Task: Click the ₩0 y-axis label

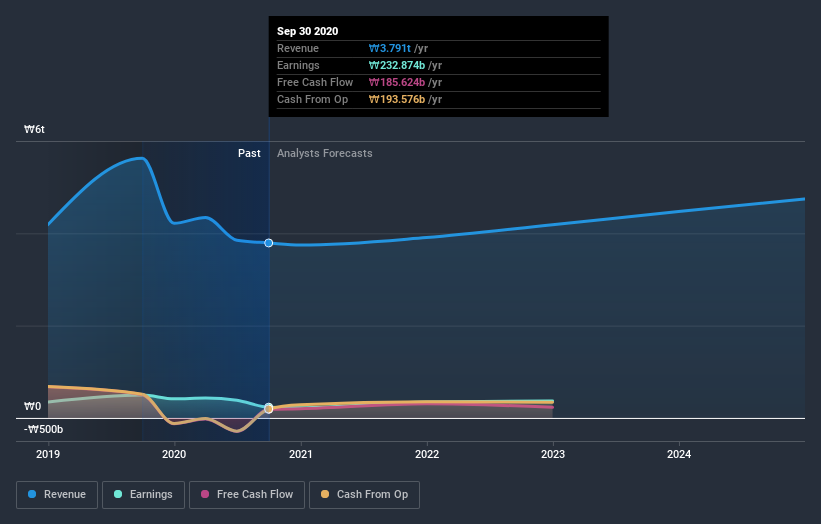Action: (32, 406)
